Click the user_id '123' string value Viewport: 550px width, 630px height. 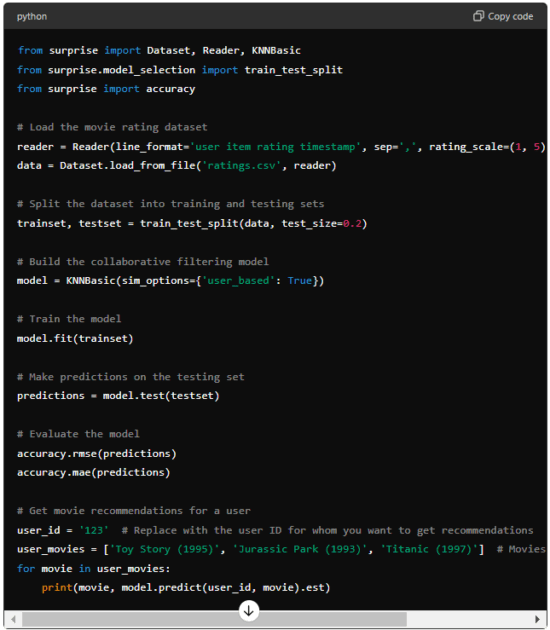click(x=94, y=530)
